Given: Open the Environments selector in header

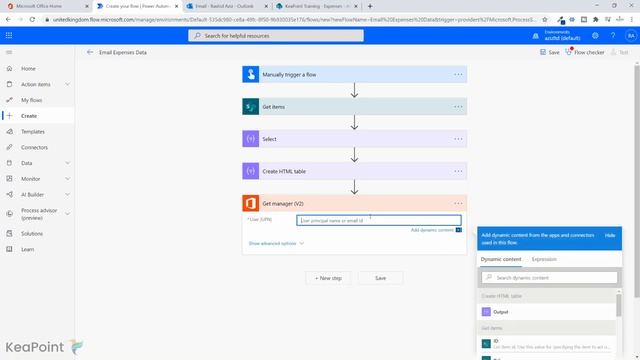Looking at the screenshot, I should pos(562,36).
